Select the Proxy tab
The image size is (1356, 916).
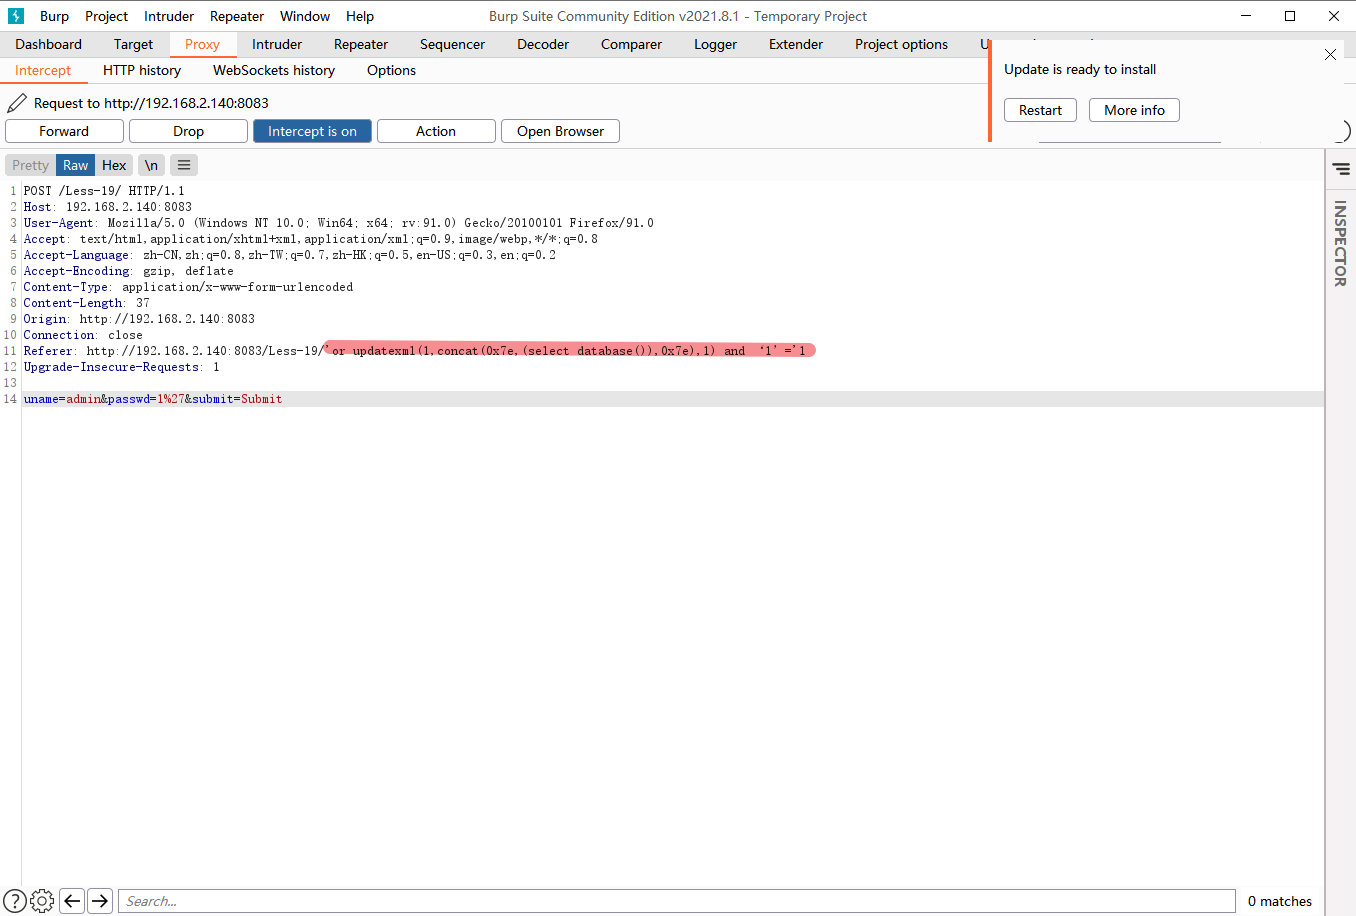pos(202,44)
